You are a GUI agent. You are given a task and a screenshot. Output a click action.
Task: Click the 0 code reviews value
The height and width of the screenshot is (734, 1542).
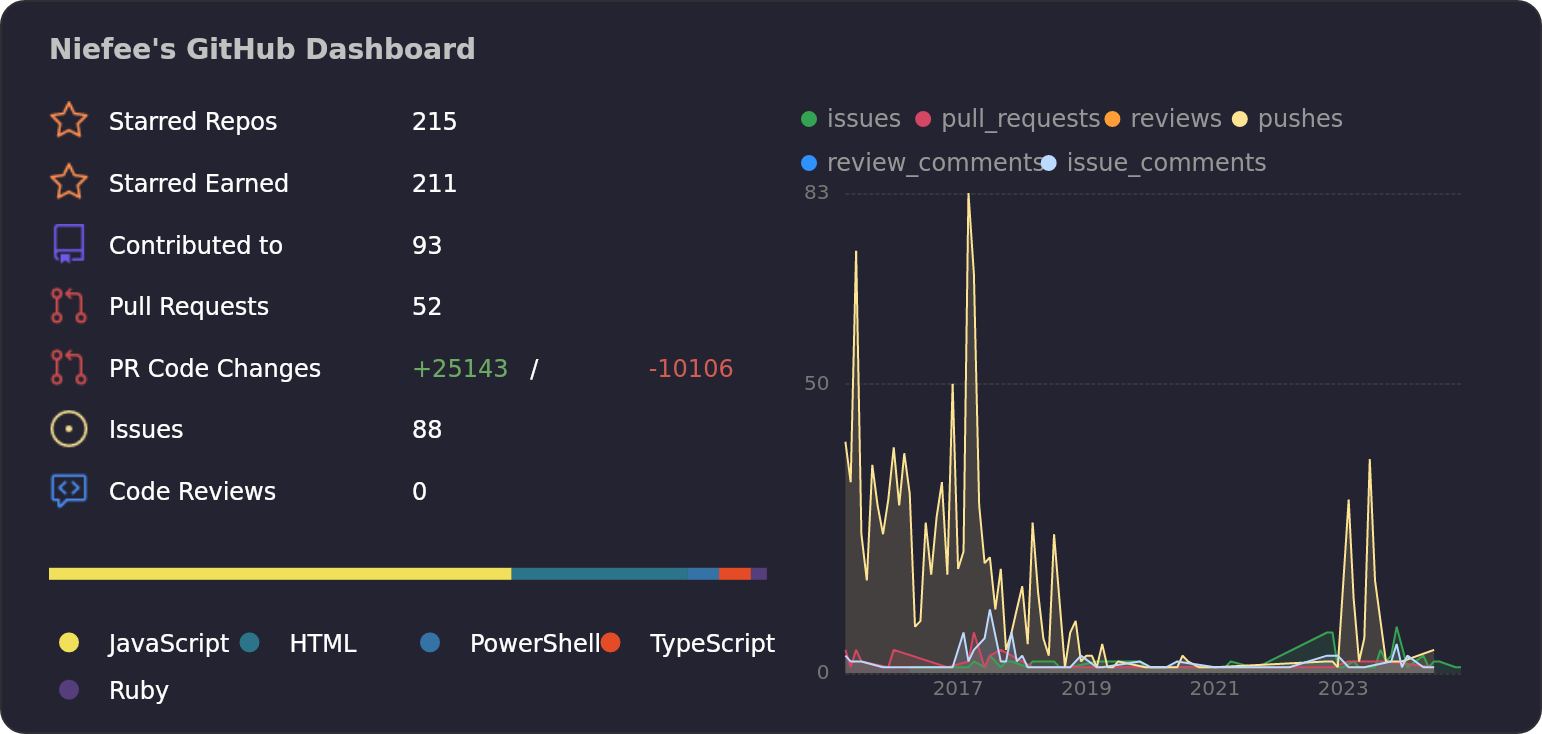point(420,492)
